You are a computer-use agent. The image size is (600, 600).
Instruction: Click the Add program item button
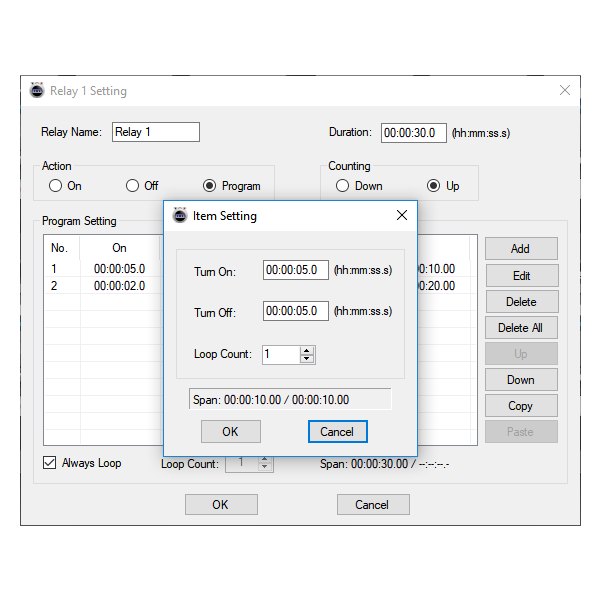[x=521, y=249]
